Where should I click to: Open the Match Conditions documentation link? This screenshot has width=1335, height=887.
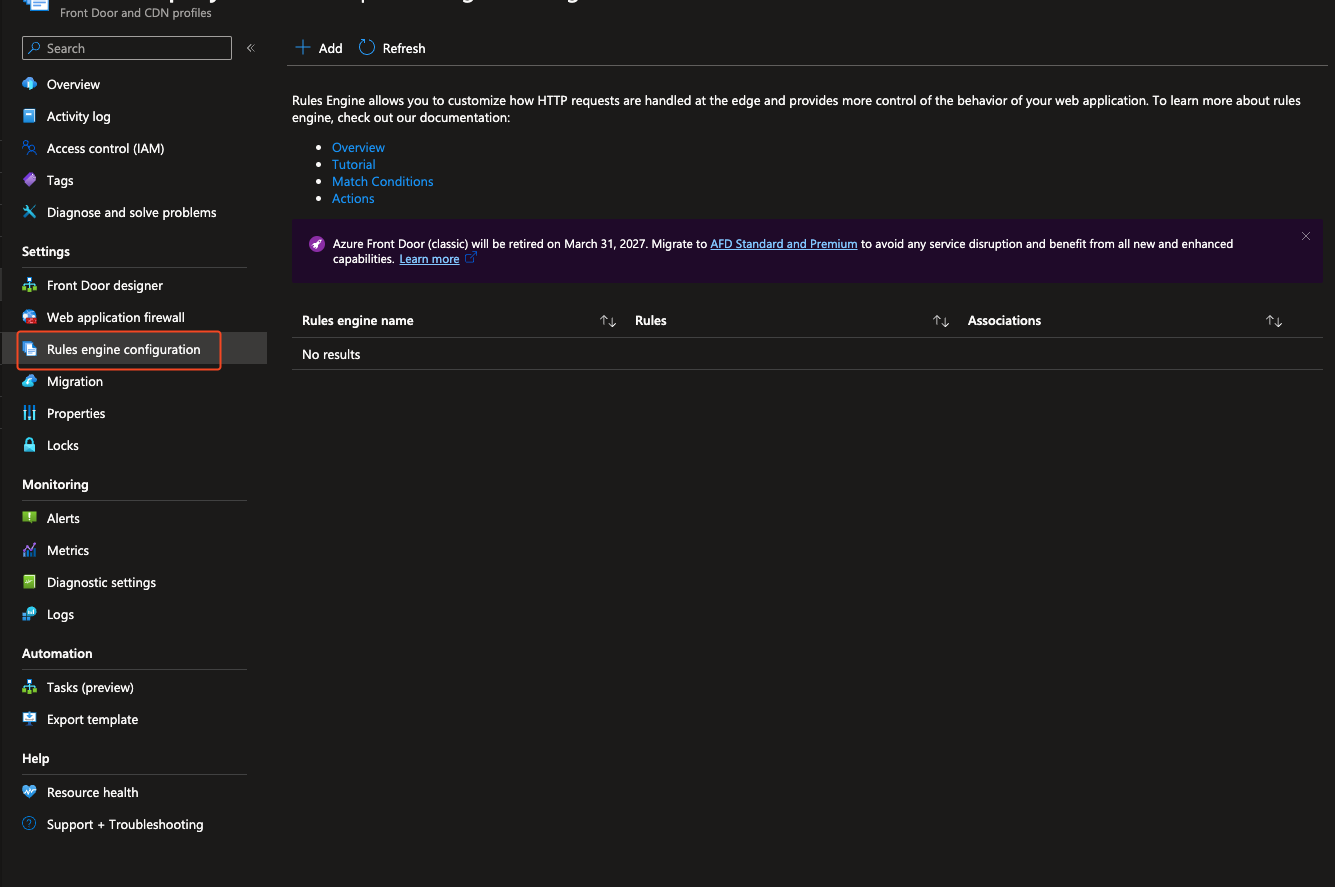click(383, 181)
